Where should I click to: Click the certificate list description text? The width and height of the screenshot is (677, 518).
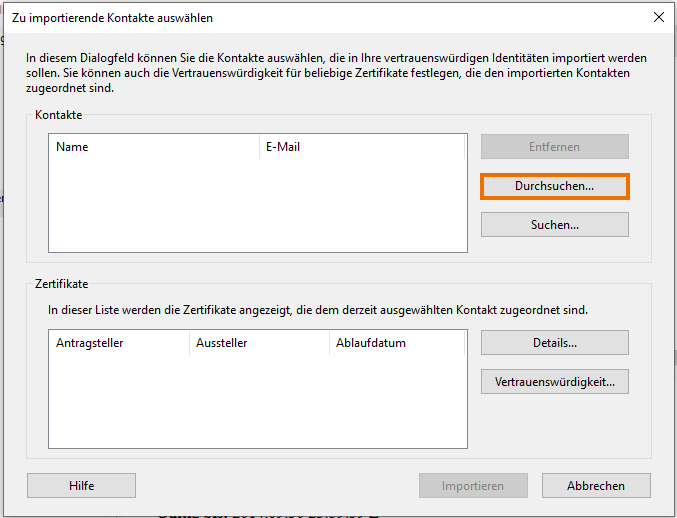(x=318, y=310)
